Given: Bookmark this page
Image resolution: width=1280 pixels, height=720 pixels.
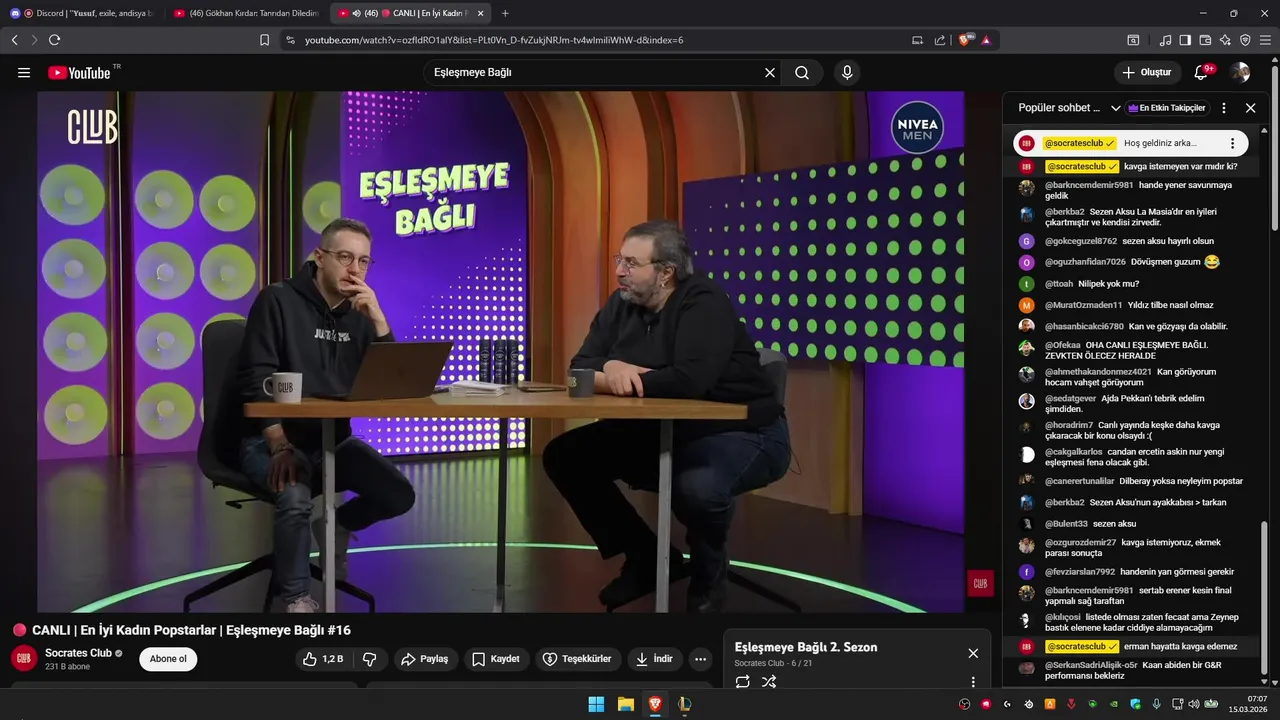Looking at the screenshot, I should pyautogui.click(x=264, y=40).
